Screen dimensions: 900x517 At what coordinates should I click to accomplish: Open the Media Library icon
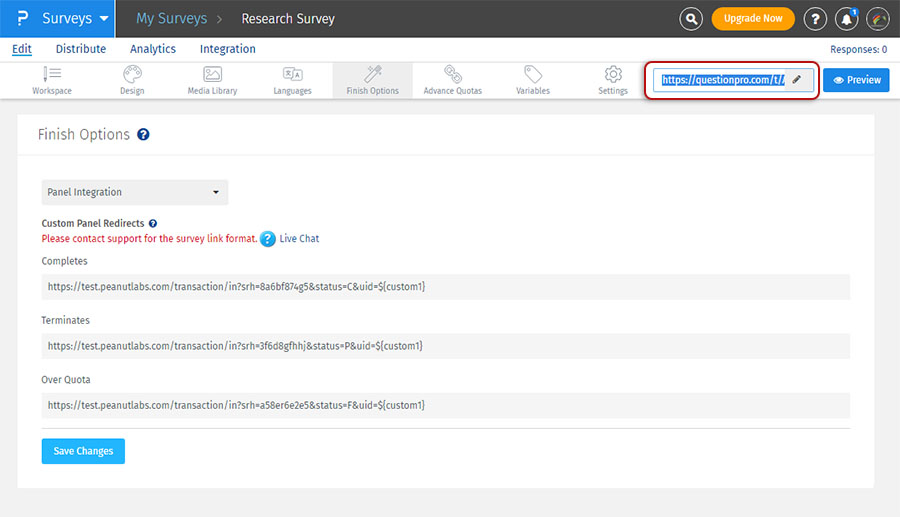[x=212, y=75]
